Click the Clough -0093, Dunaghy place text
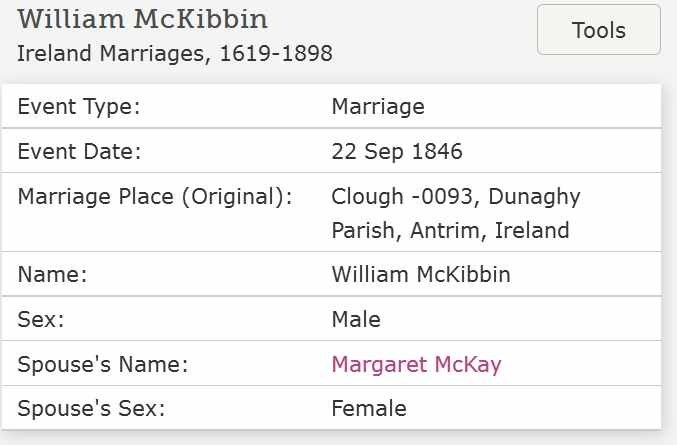The width and height of the screenshot is (677, 445). point(456,197)
